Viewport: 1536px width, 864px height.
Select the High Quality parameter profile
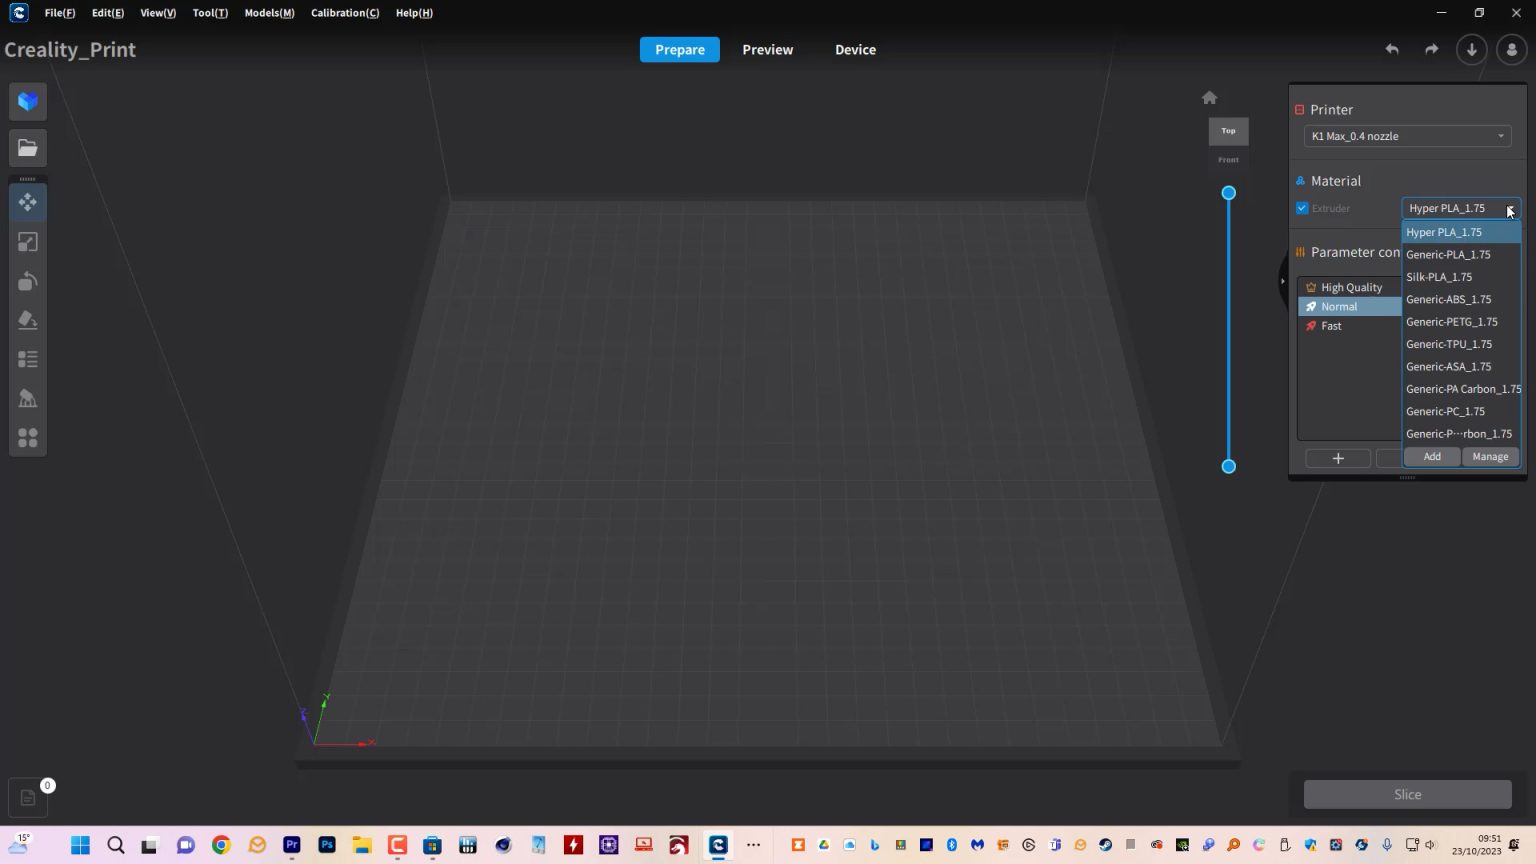pyautogui.click(x=1350, y=287)
